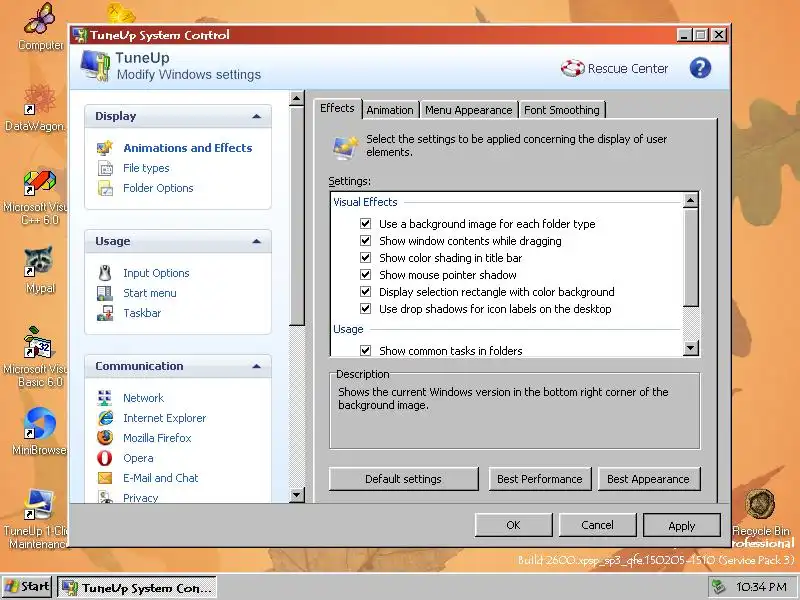Toggle Use drop shadows for icon labels
This screenshot has height=600, width=800.
coord(365,308)
